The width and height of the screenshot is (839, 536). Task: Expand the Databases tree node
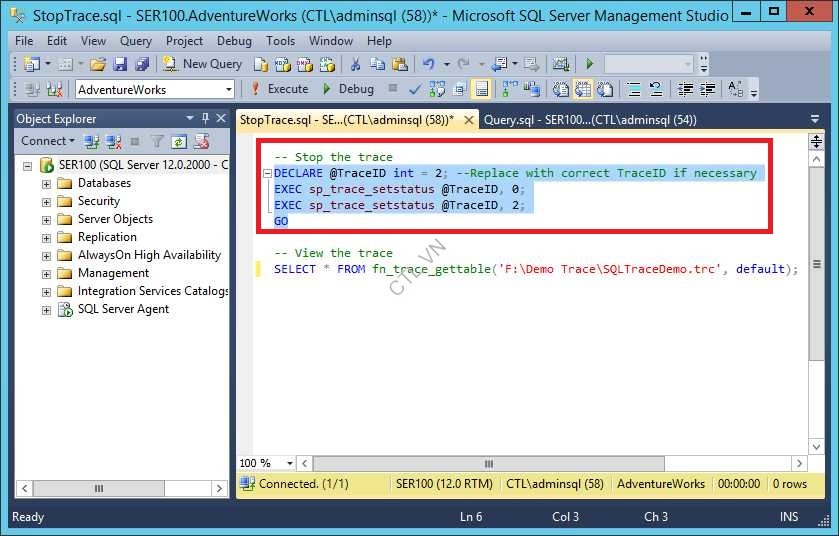47,184
